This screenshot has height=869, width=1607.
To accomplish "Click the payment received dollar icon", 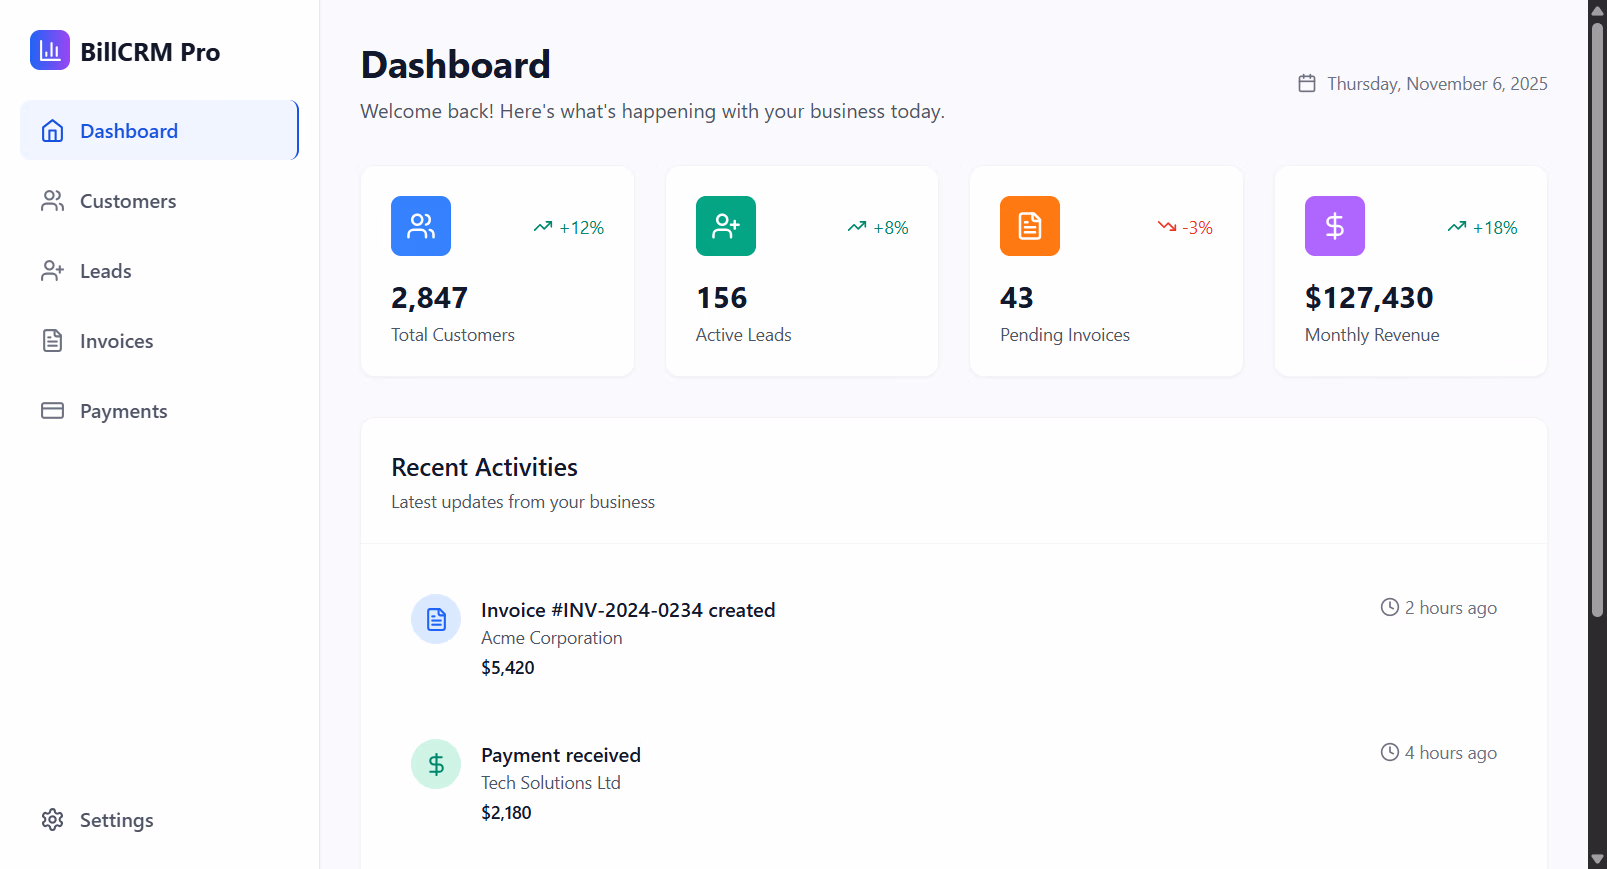I will pyautogui.click(x=436, y=764).
